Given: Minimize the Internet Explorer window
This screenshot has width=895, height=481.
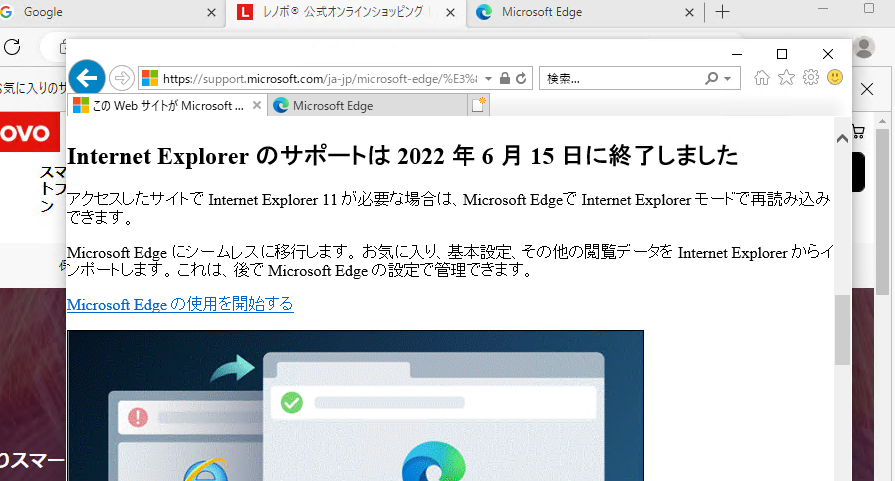Looking at the screenshot, I should click(737, 54).
